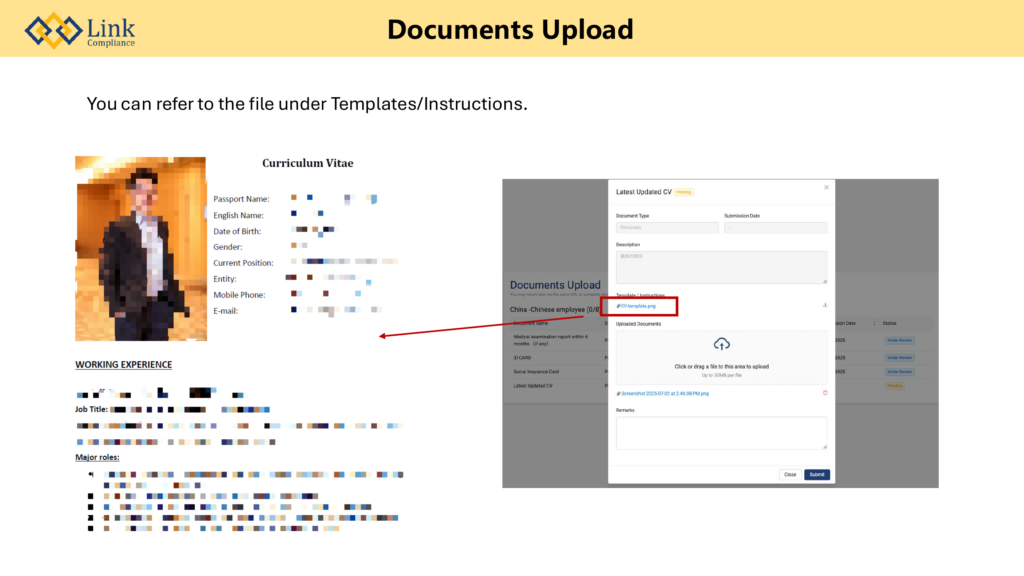Open the uploaded Screenshot 2025-07-02 file link
This screenshot has width=1024, height=576.
pyautogui.click(x=664, y=394)
